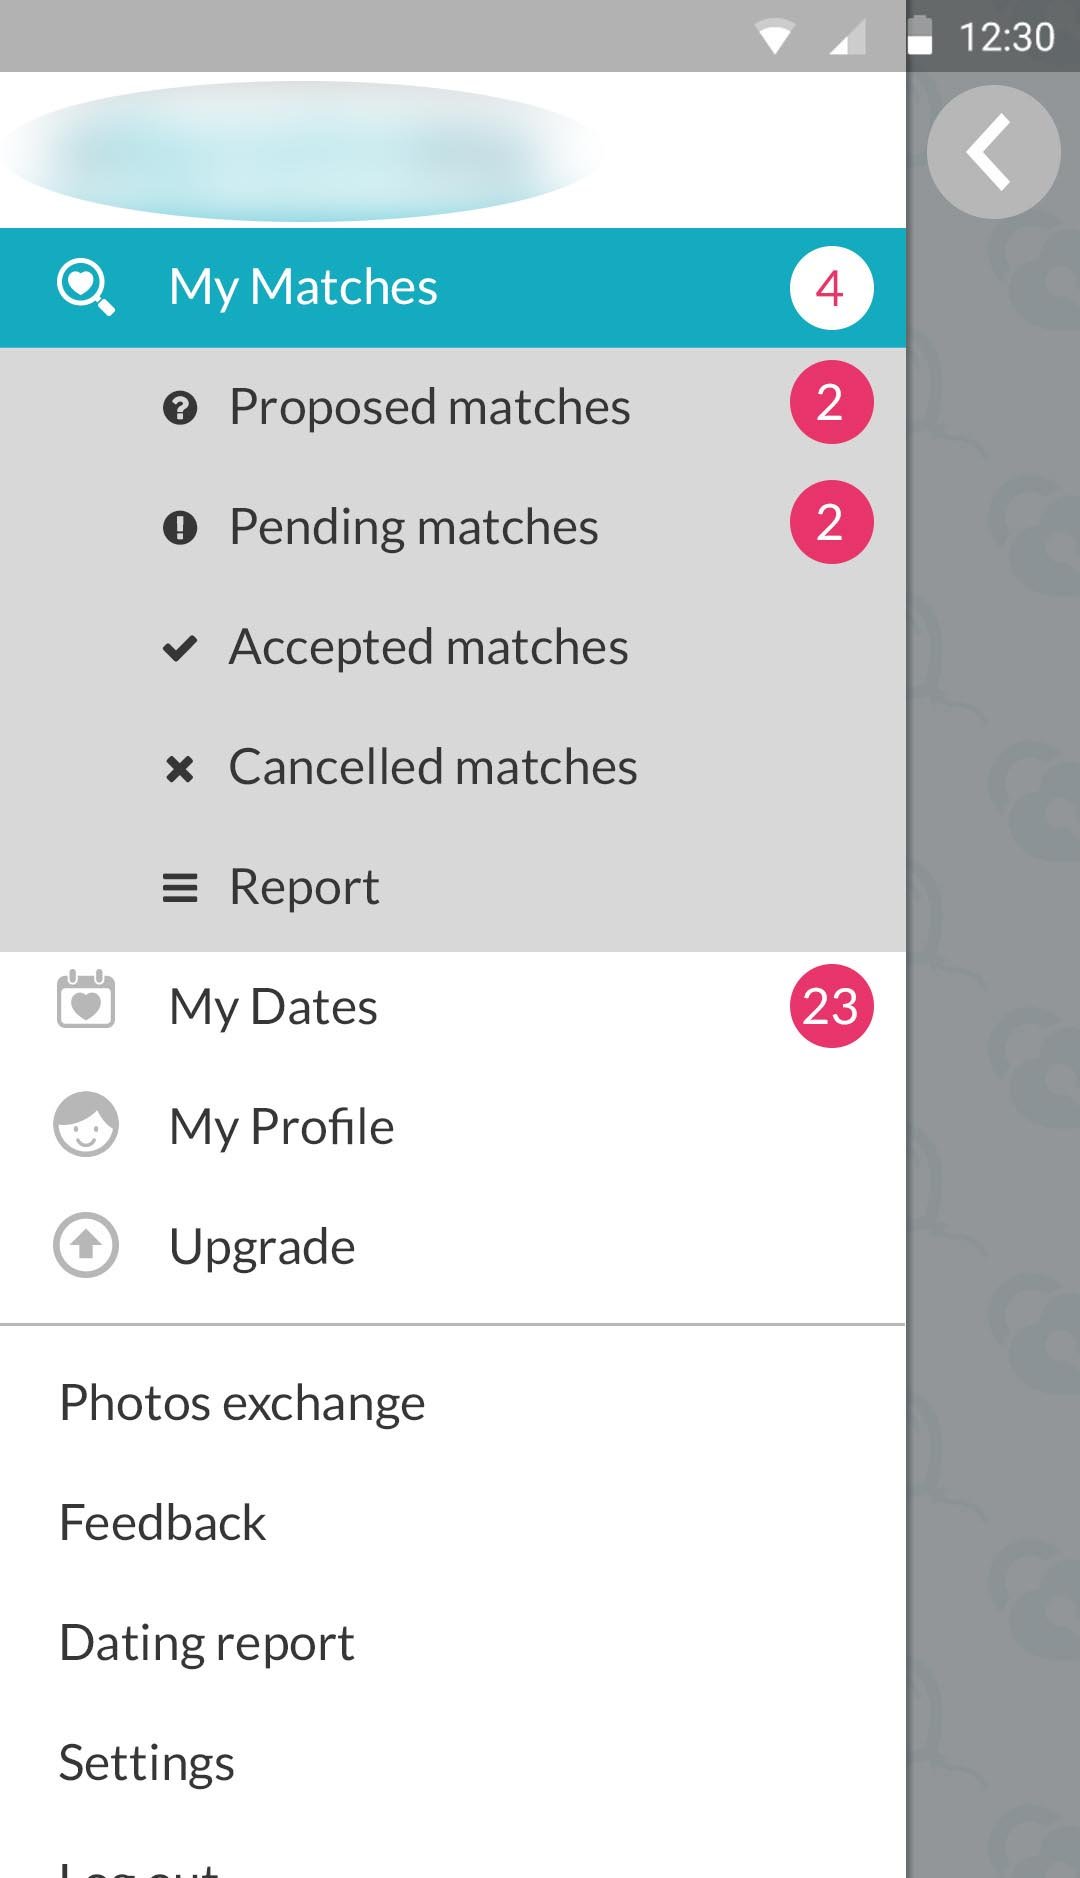Open the My Dates text item
The image size is (1080, 1878).
tap(273, 1006)
